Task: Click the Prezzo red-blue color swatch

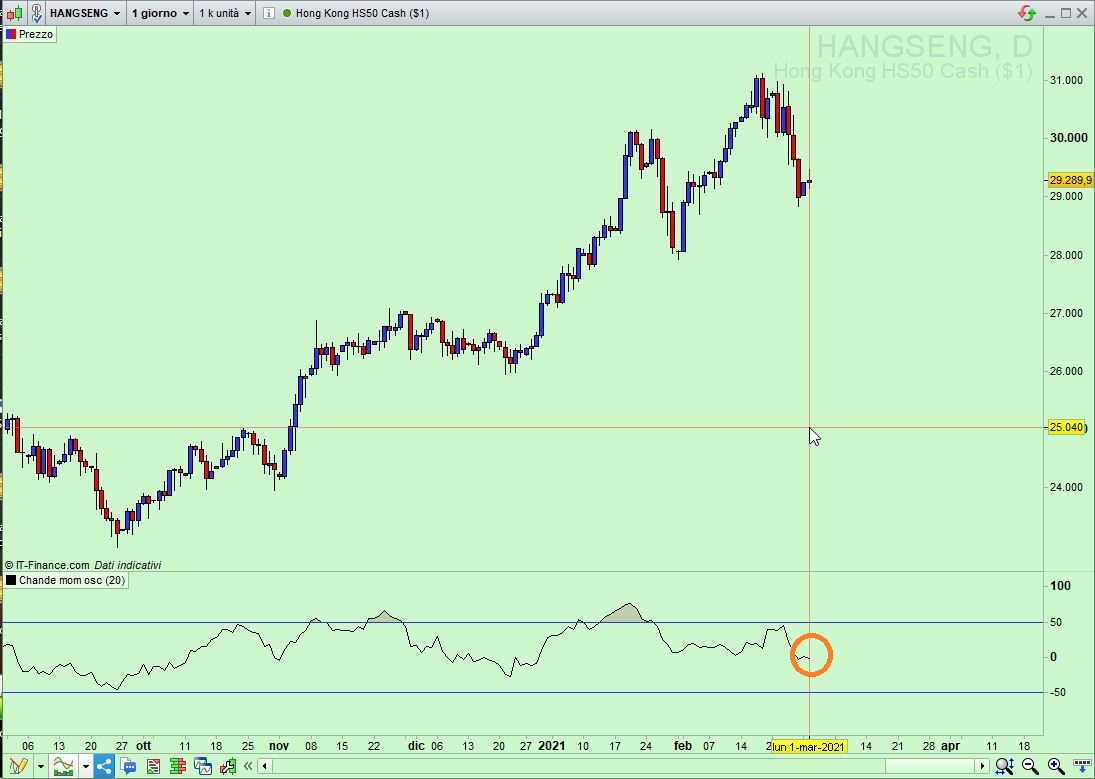Action: point(10,34)
